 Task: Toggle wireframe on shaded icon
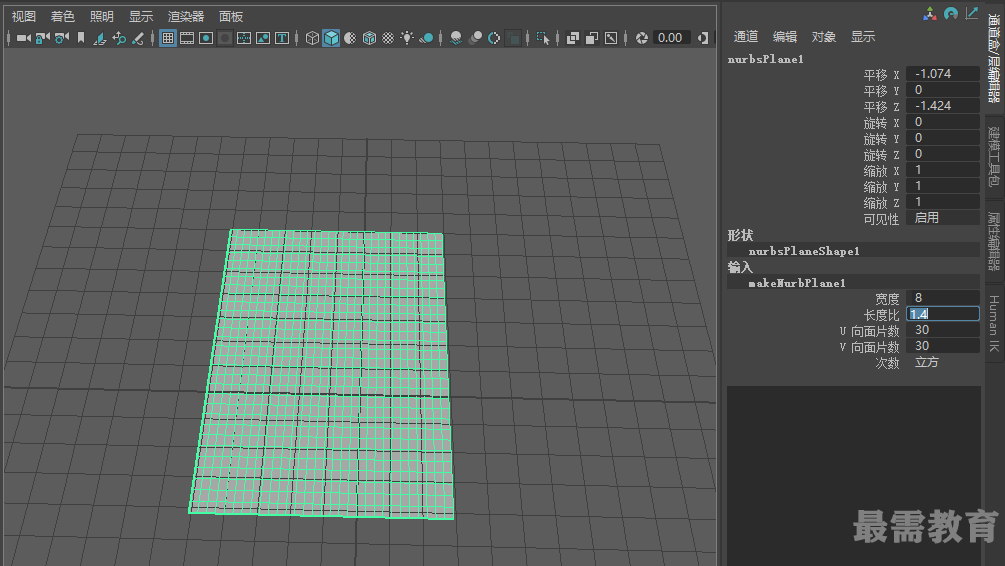tap(369, 38)
